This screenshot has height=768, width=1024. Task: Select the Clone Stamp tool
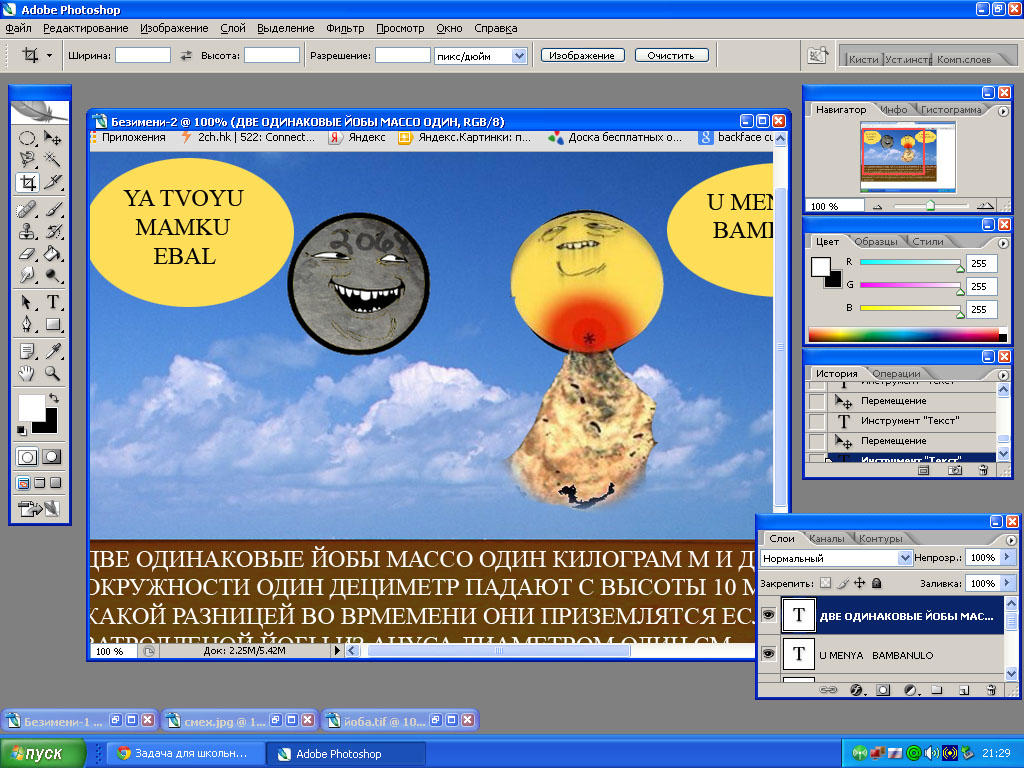point(27,231)
